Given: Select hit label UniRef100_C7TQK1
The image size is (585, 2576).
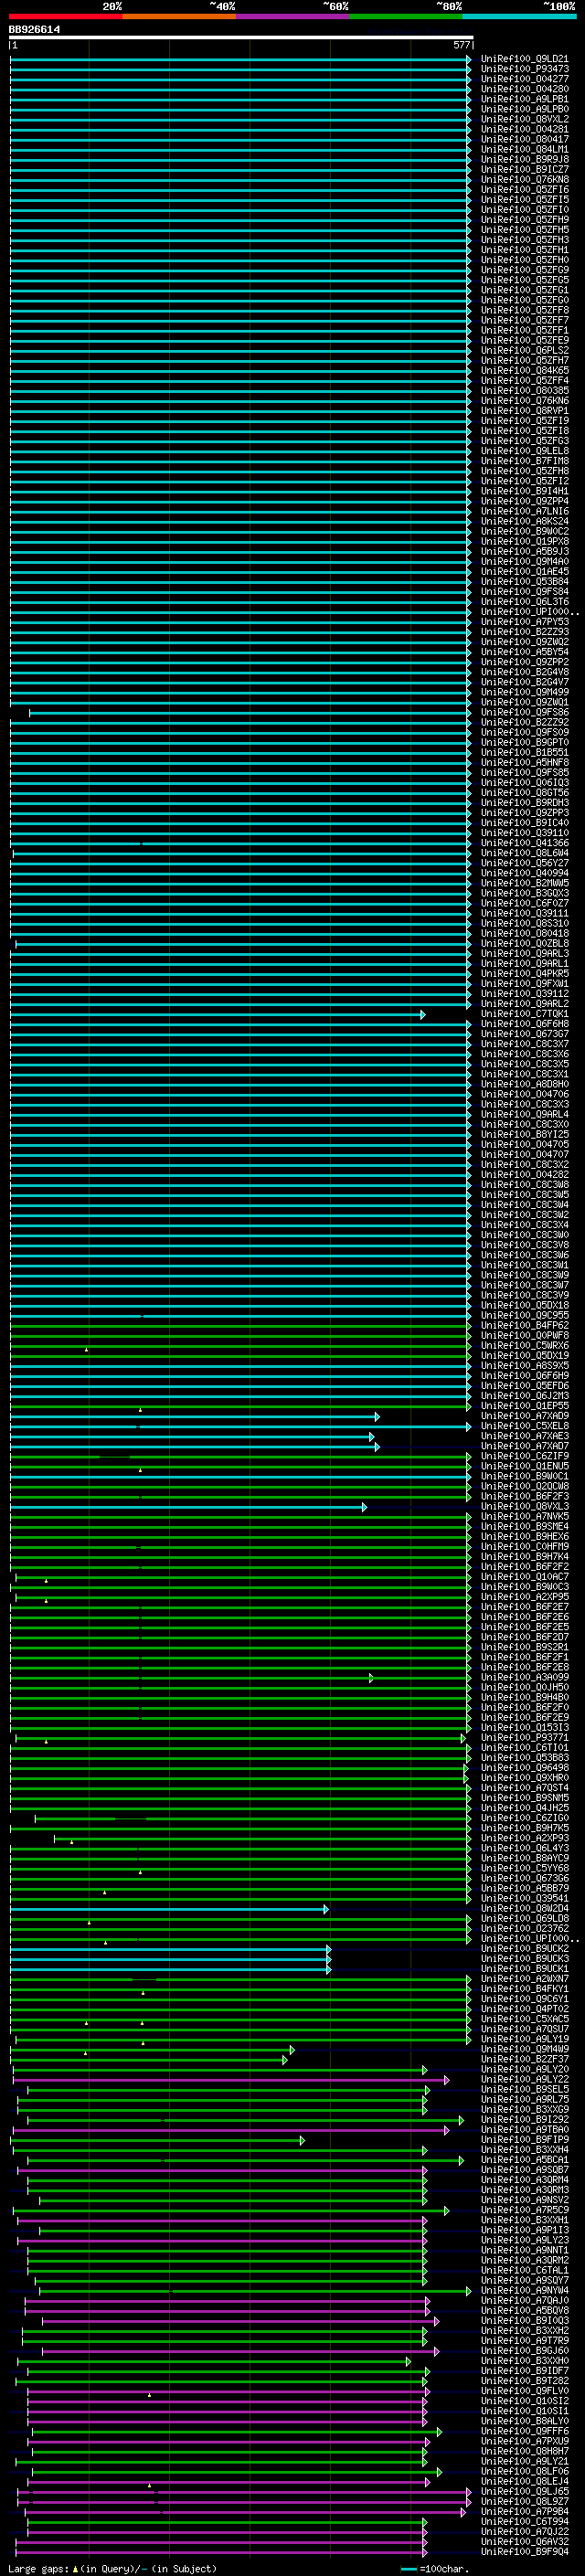Looking at the screenshot, I should click(525, 1014).
